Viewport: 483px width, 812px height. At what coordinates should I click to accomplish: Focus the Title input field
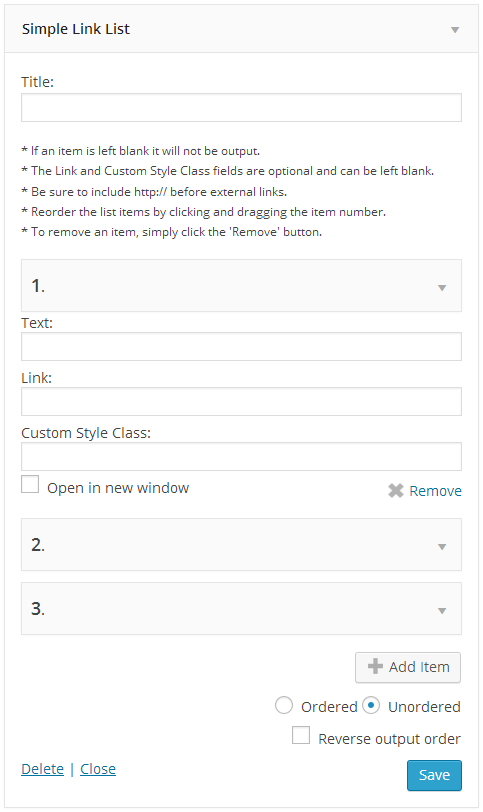(x=241, y=108)
